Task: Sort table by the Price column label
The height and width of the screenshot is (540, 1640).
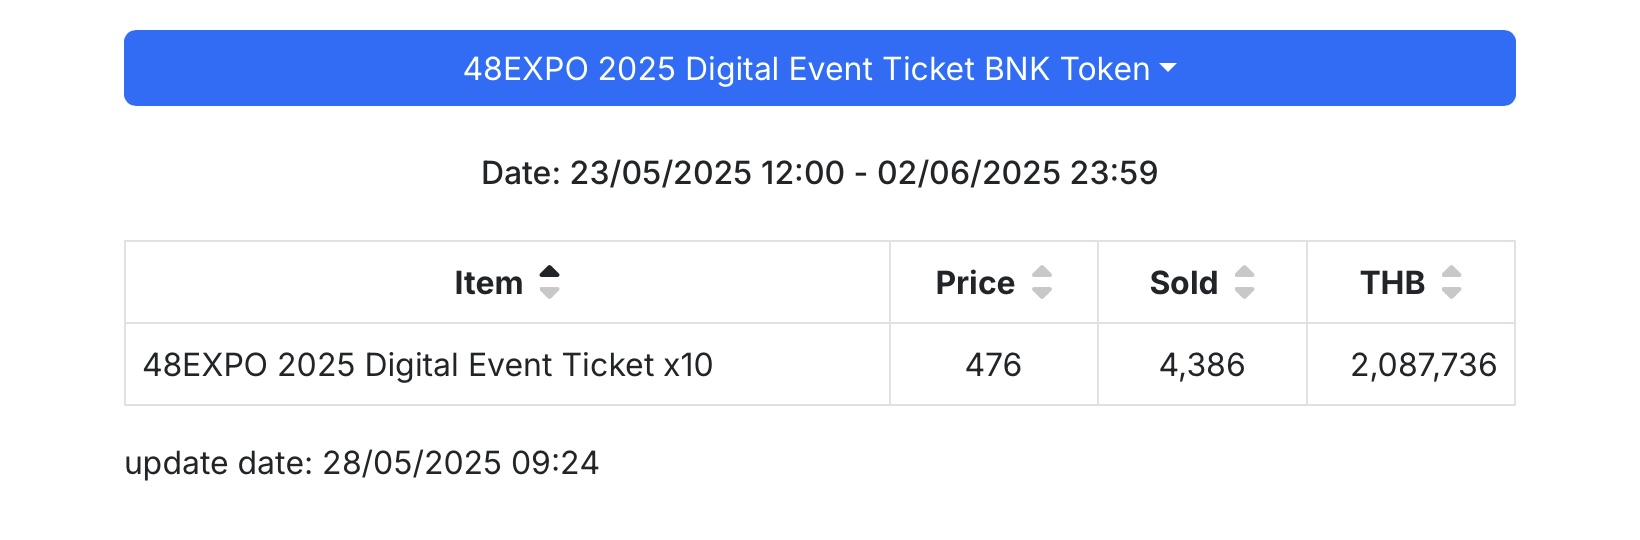Action: pos(975,283)
